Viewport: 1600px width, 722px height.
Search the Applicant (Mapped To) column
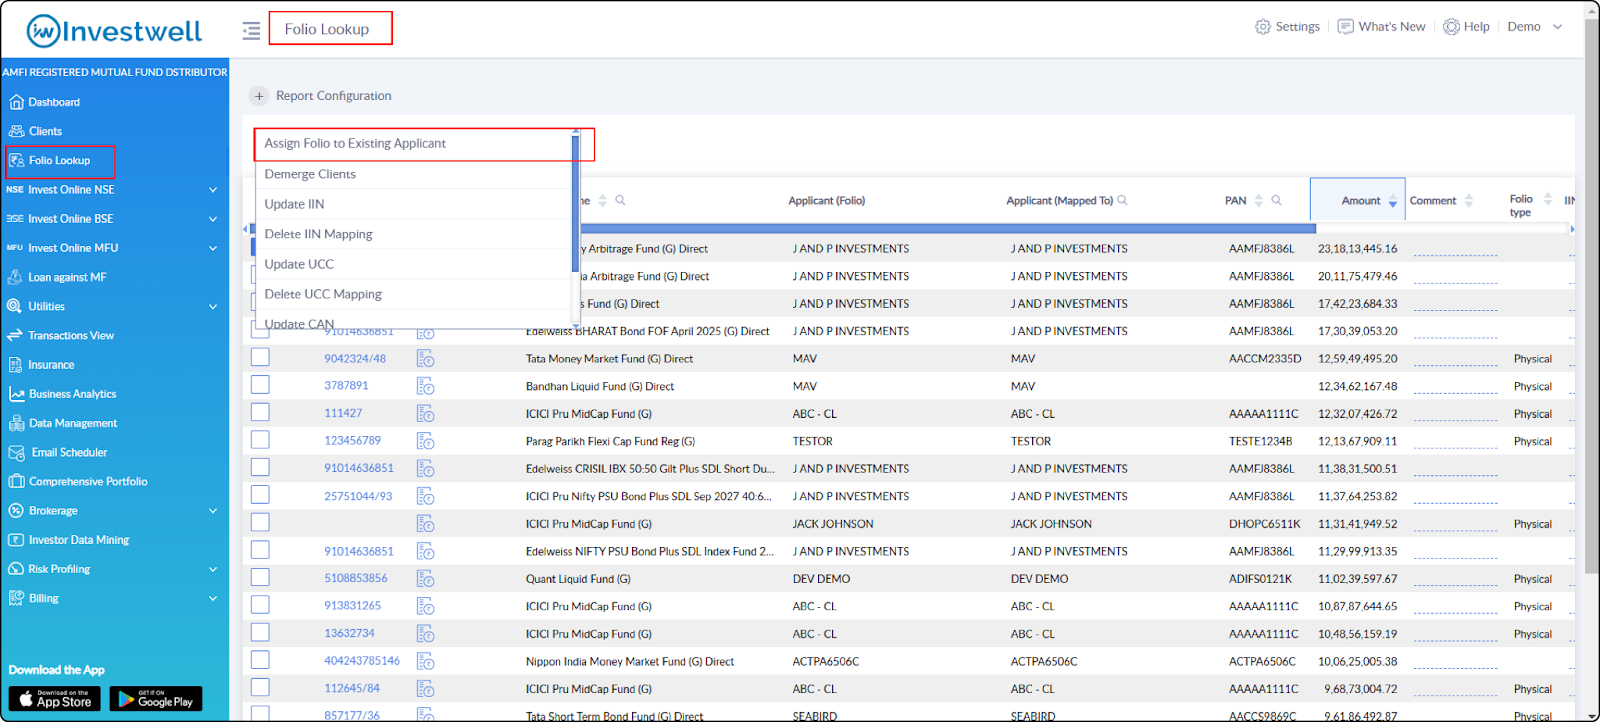tap(1123, 200)
